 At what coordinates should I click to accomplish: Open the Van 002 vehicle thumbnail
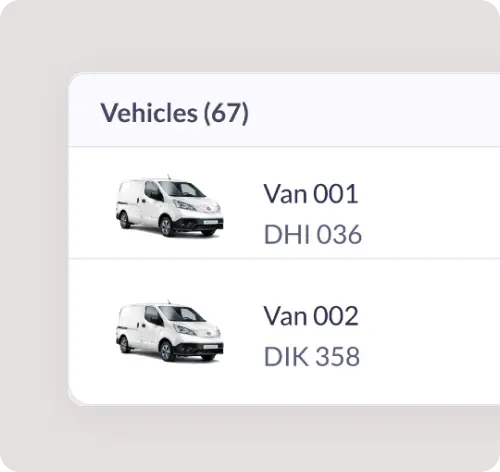[x=169, y=331]
